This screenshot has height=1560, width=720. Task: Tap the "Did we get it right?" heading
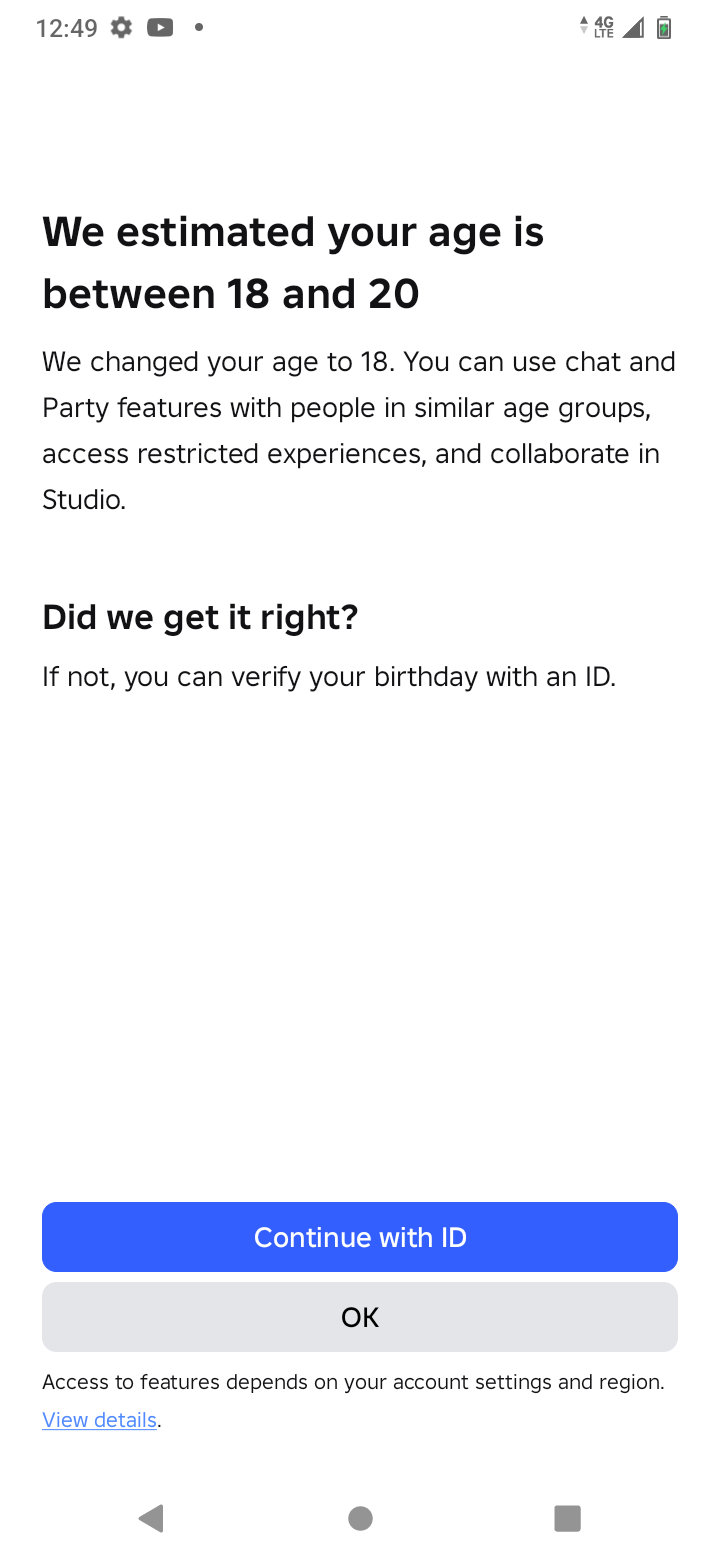pyautogui.click(x=200, y=617)
